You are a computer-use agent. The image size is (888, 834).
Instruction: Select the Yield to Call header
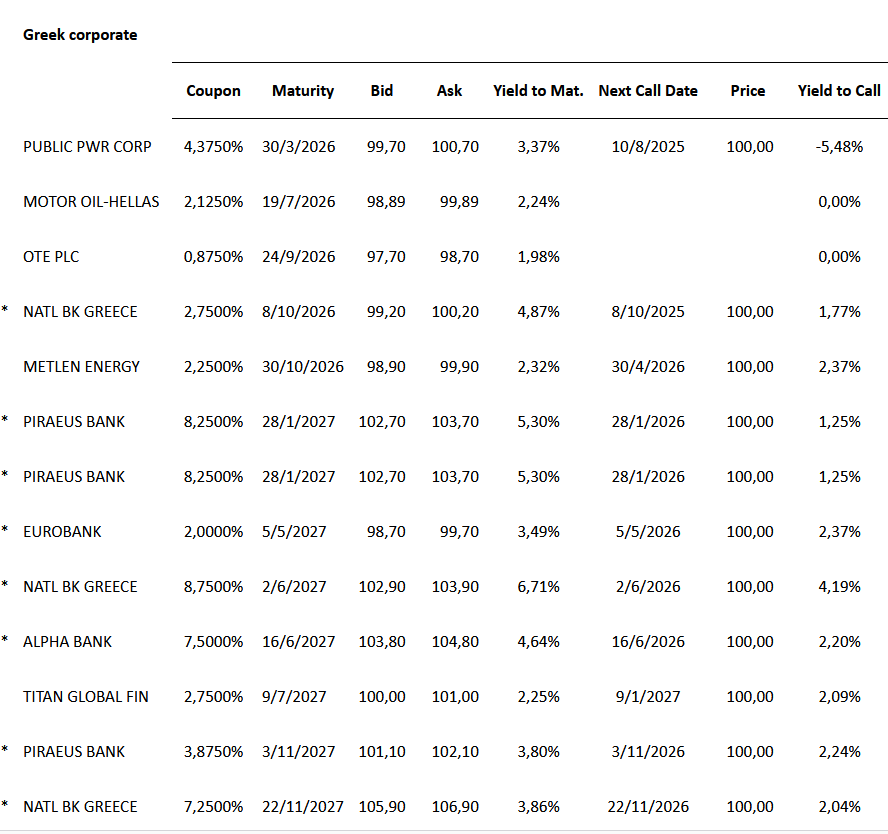pyautogui.click(x=839, y=91)
